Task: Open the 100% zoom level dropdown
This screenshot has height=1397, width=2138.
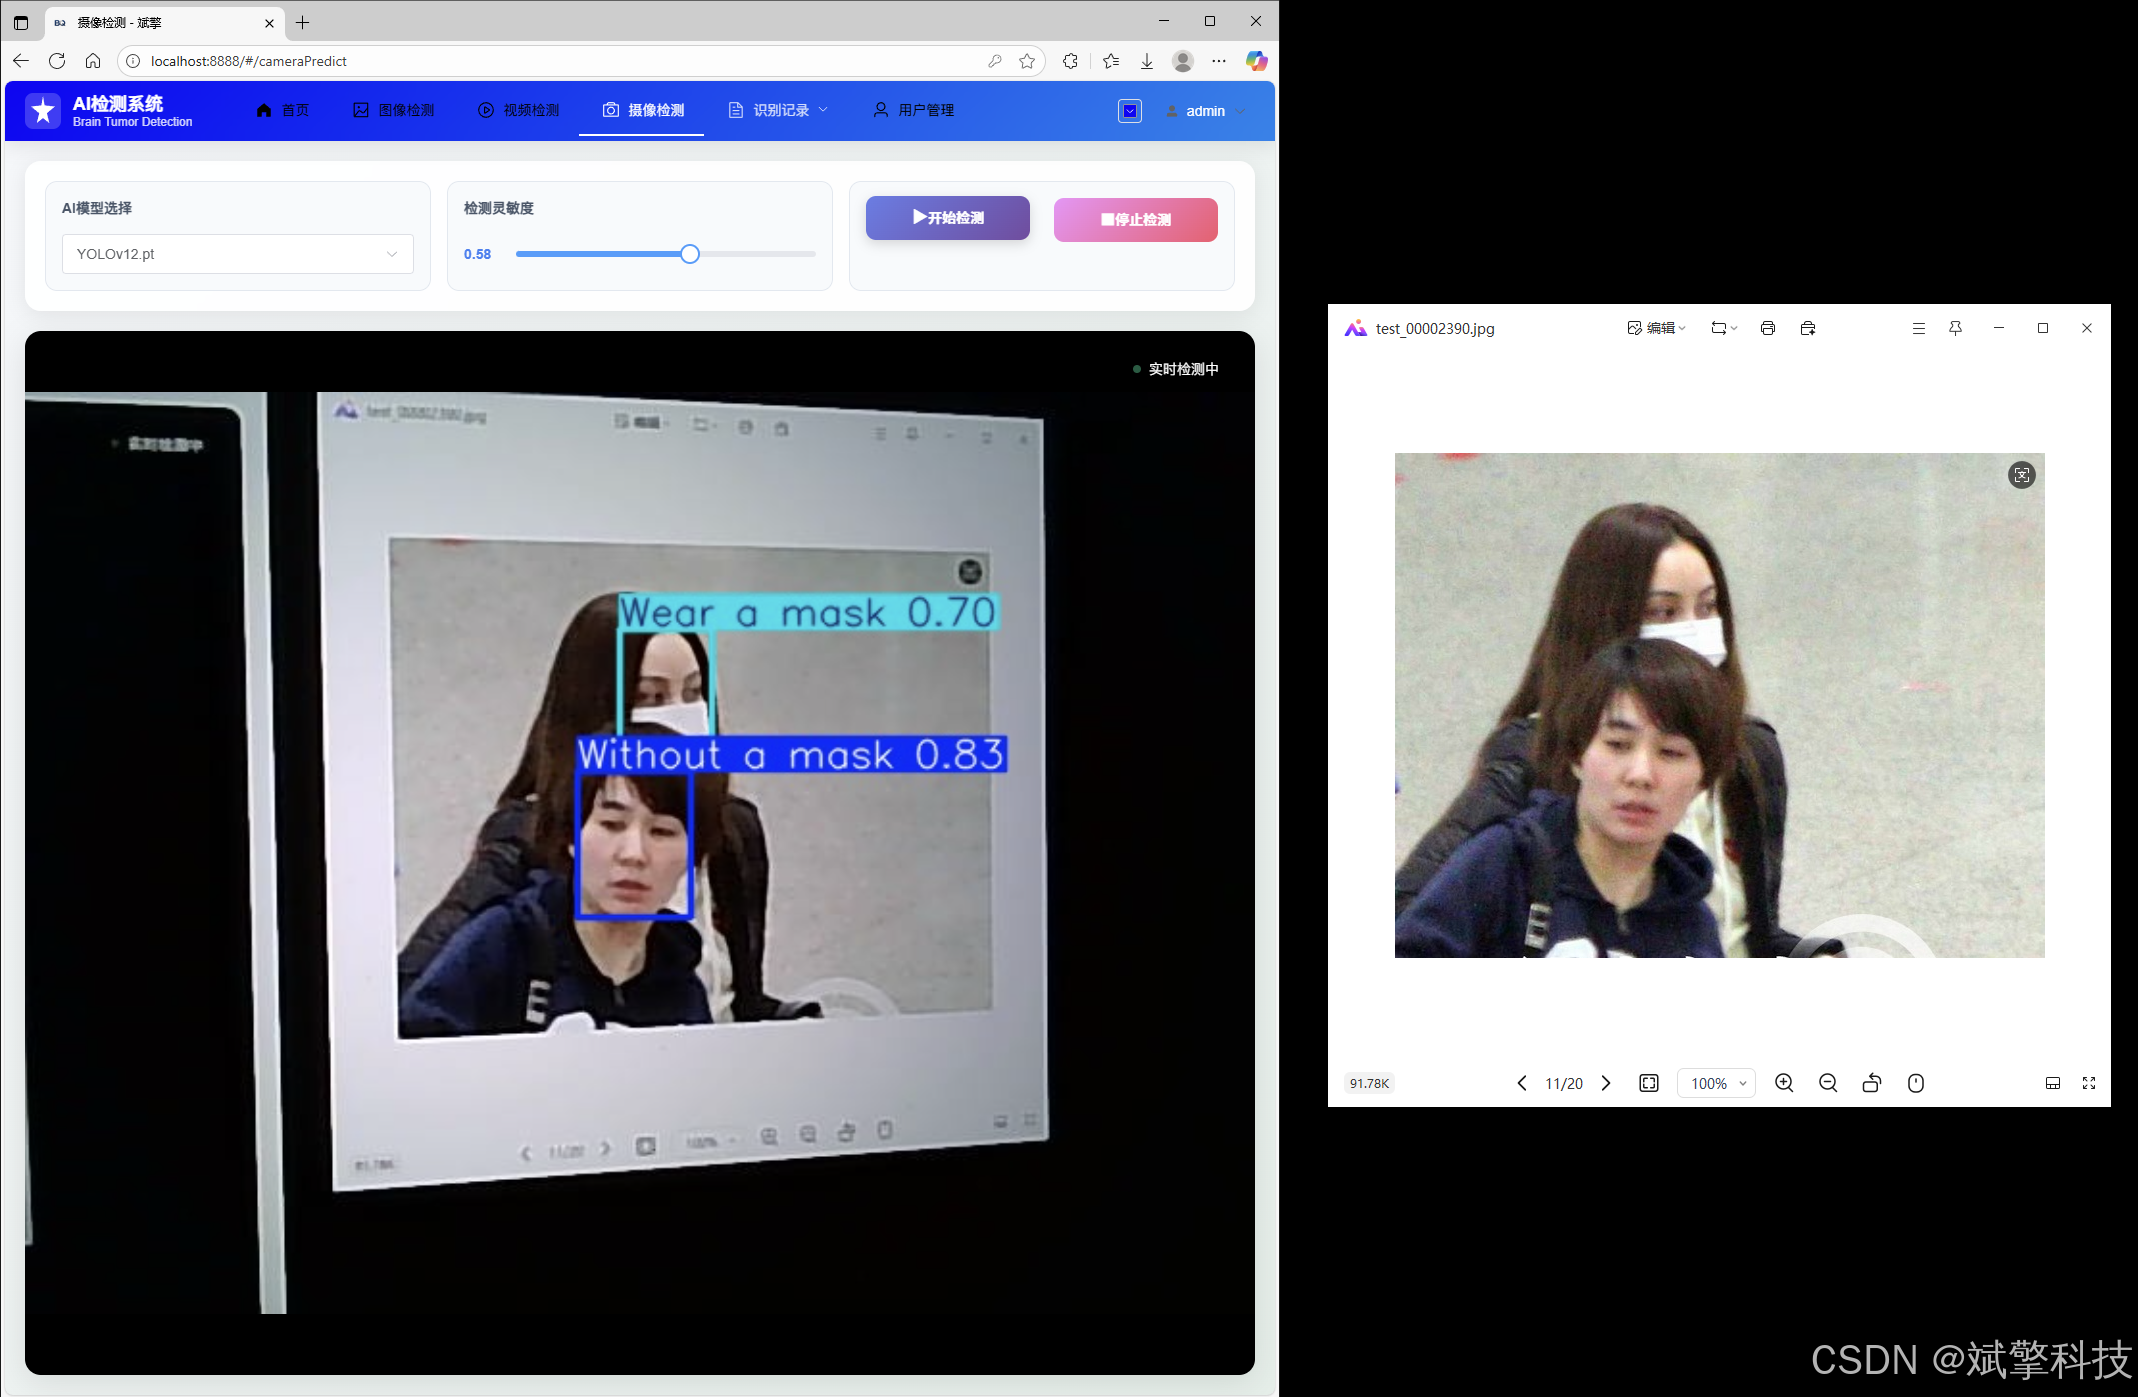Action: pyautogui.click(x=1717, y=1083)
